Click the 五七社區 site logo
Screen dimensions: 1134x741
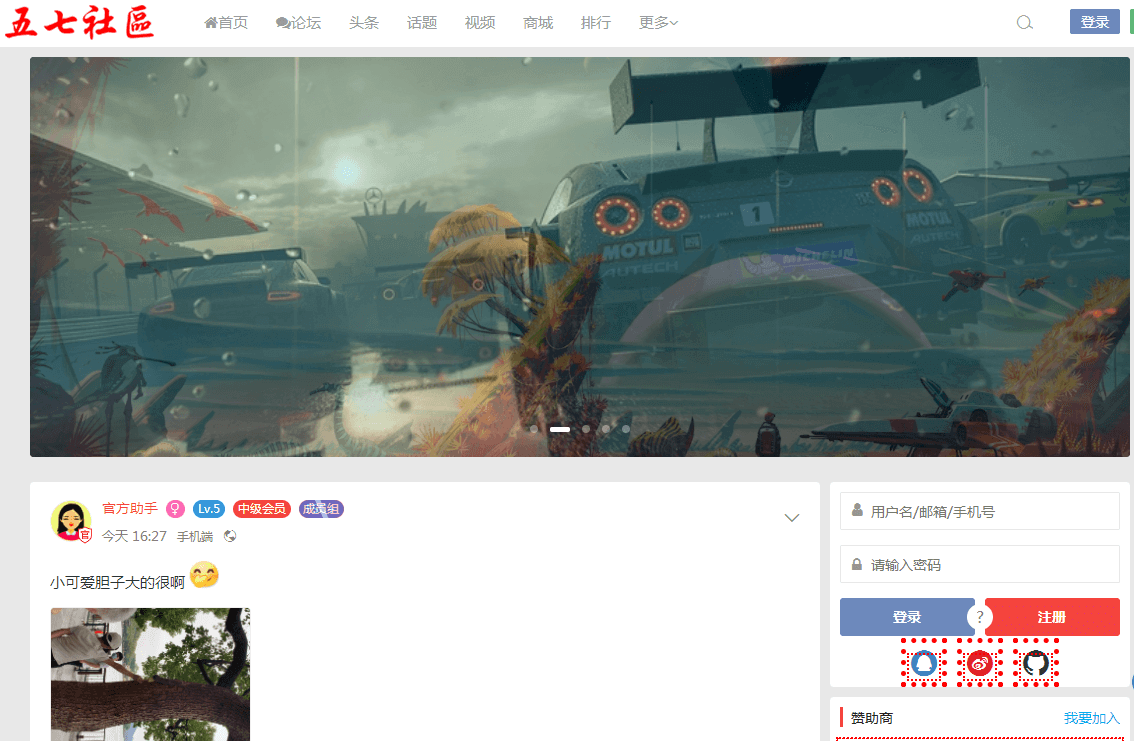tap(80, 22)
